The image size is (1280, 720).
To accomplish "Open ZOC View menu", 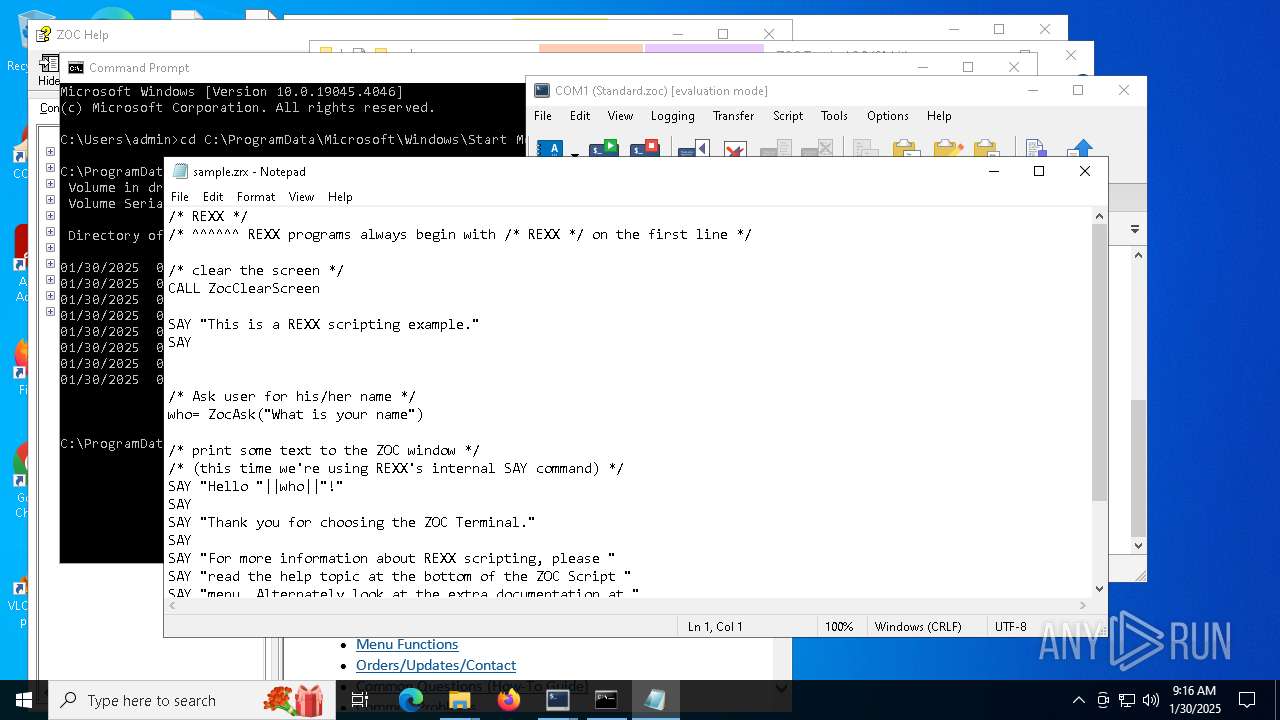I will point(620,116).
